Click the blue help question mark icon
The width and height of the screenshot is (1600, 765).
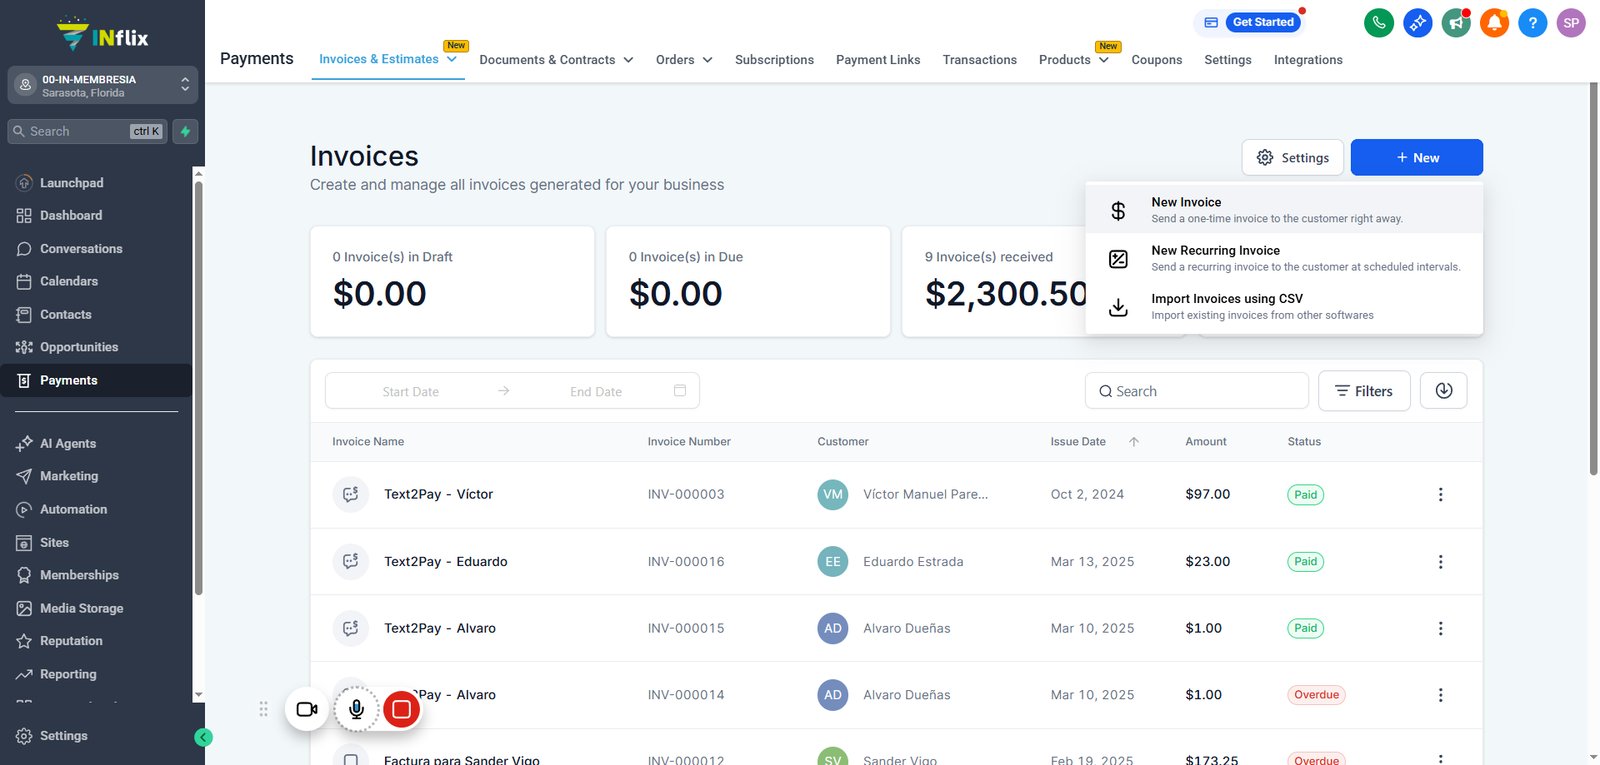(1532, 22)
